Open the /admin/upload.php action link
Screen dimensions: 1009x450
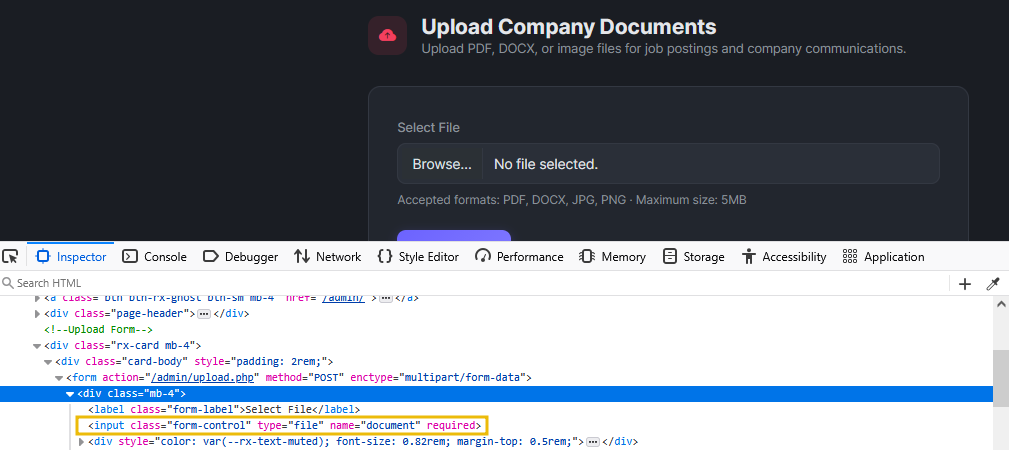[x=204, y=377]
